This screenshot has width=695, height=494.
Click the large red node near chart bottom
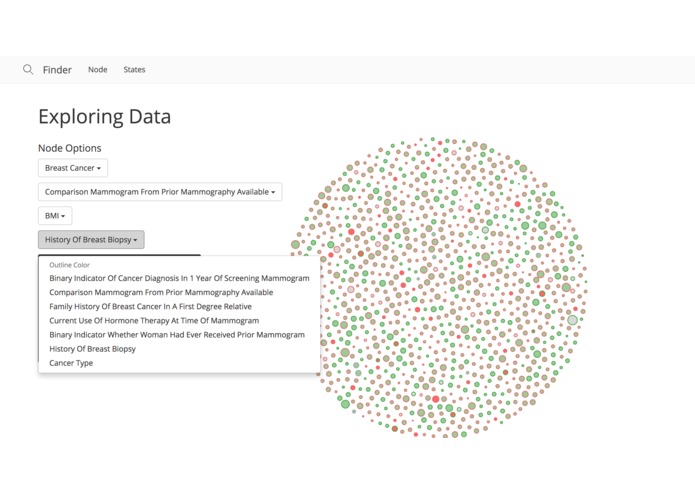435,399
